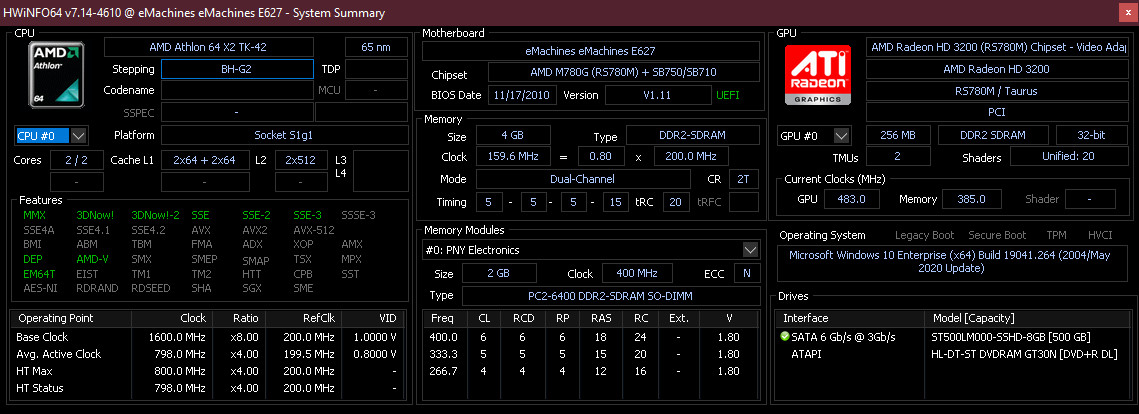Image resolution: width=1139 pixels, height=414 pixels.
Task: Click the 400.0 frequency timing row
Action: [x=591, y=337]
